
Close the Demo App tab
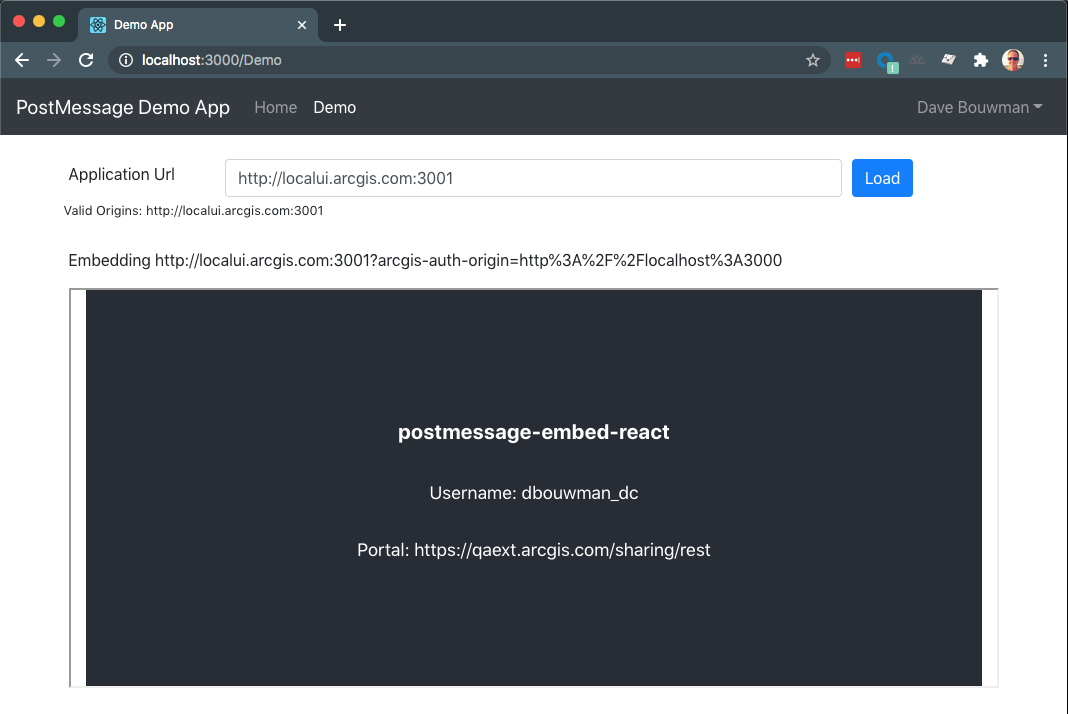302,25
